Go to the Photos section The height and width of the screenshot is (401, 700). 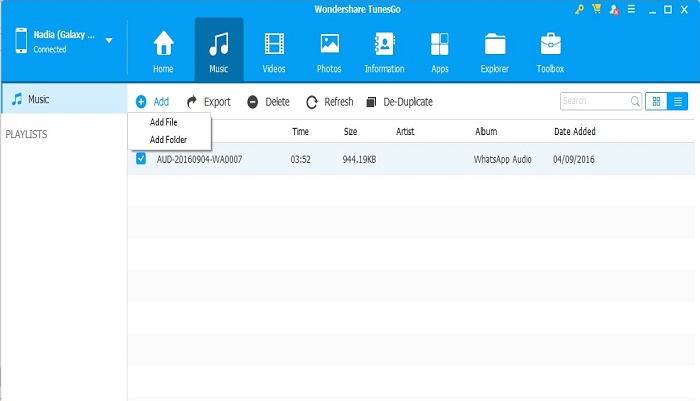[x=328, y=51]
